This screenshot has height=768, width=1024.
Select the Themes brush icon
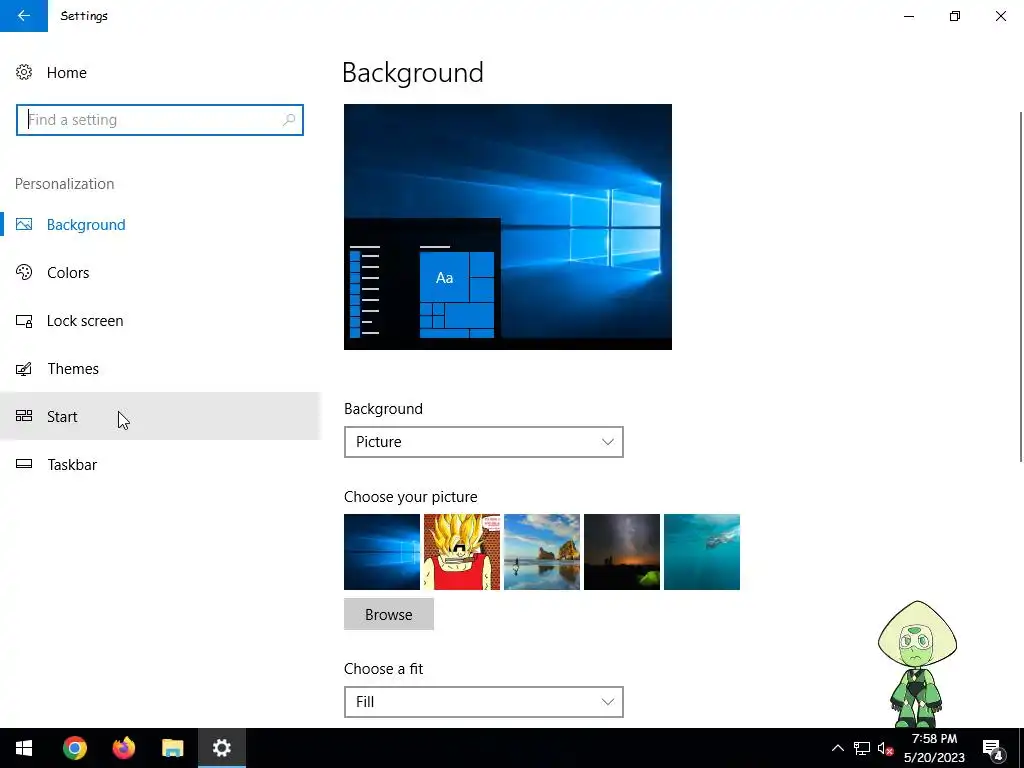pos(24,369)
